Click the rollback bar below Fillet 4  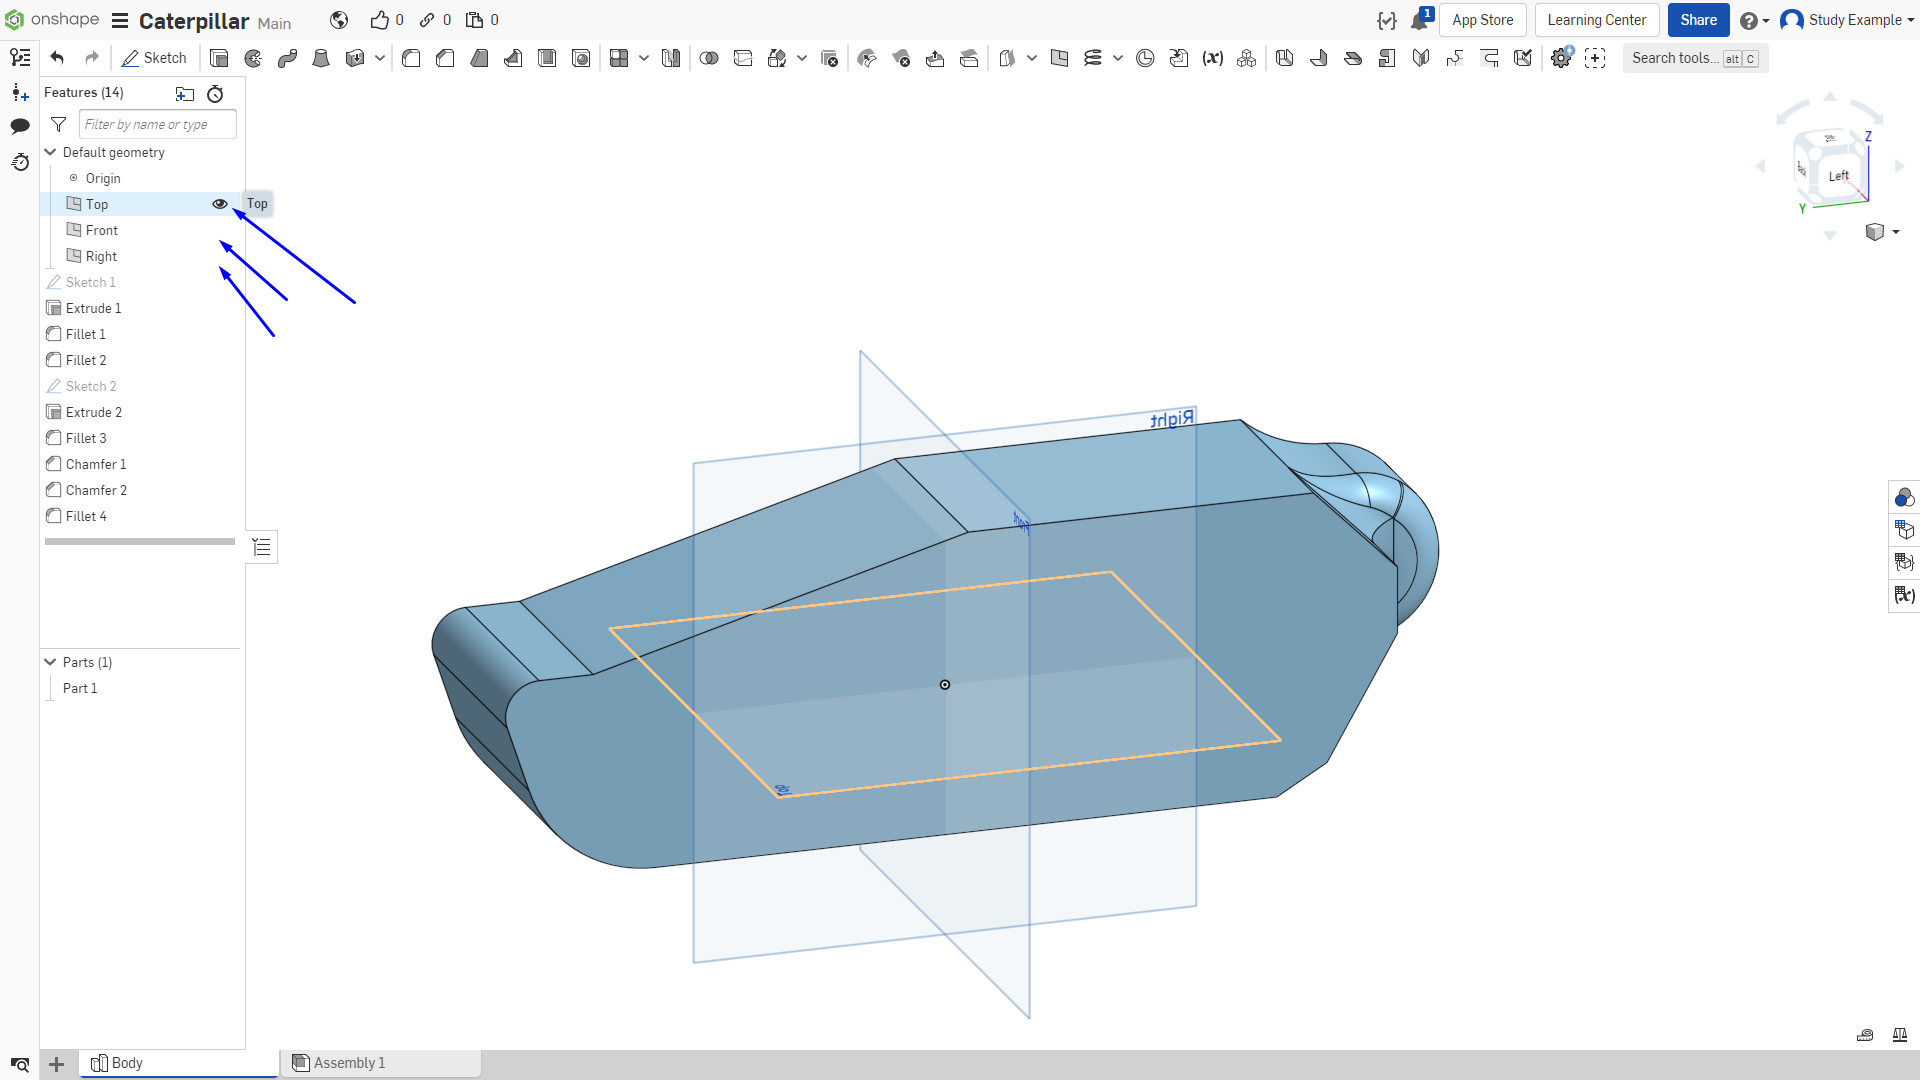click(140, 541)
